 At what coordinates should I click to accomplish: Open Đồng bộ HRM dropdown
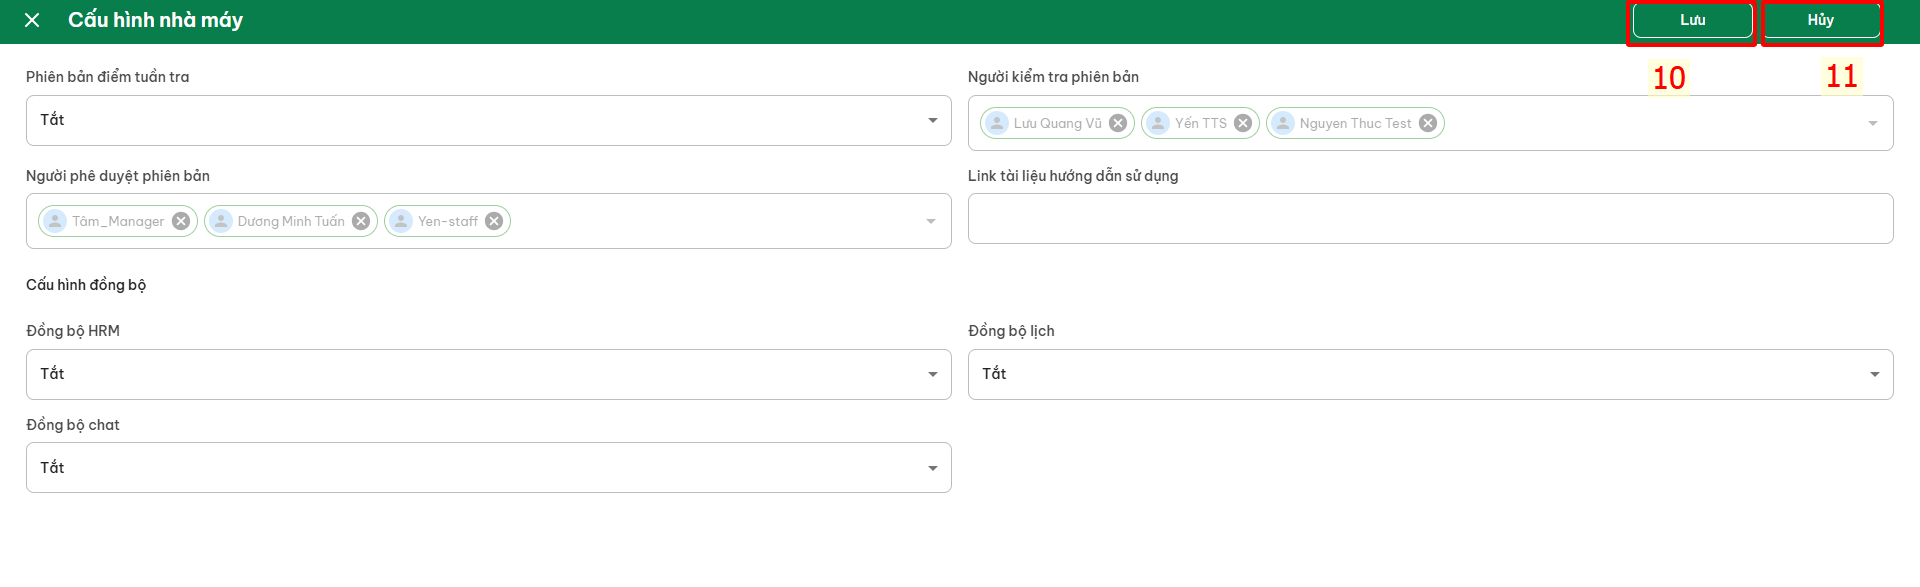(488, 374)
